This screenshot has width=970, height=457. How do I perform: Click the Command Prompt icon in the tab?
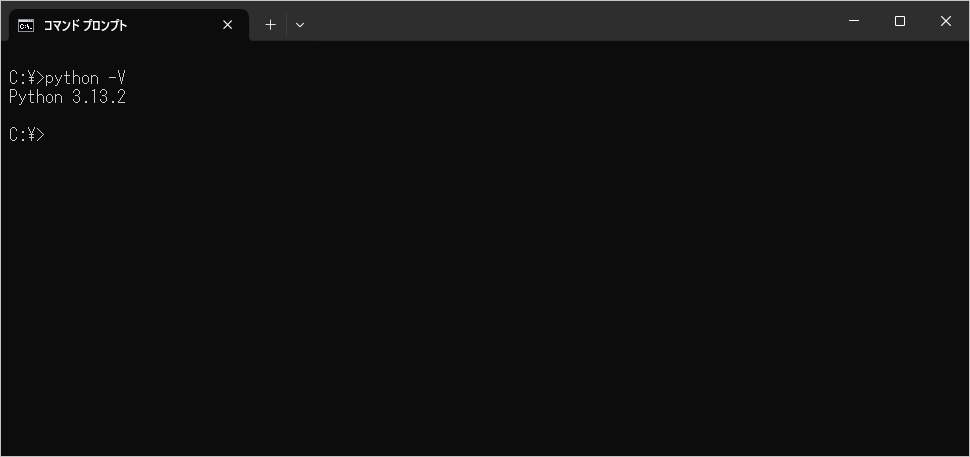pos(26,25)
